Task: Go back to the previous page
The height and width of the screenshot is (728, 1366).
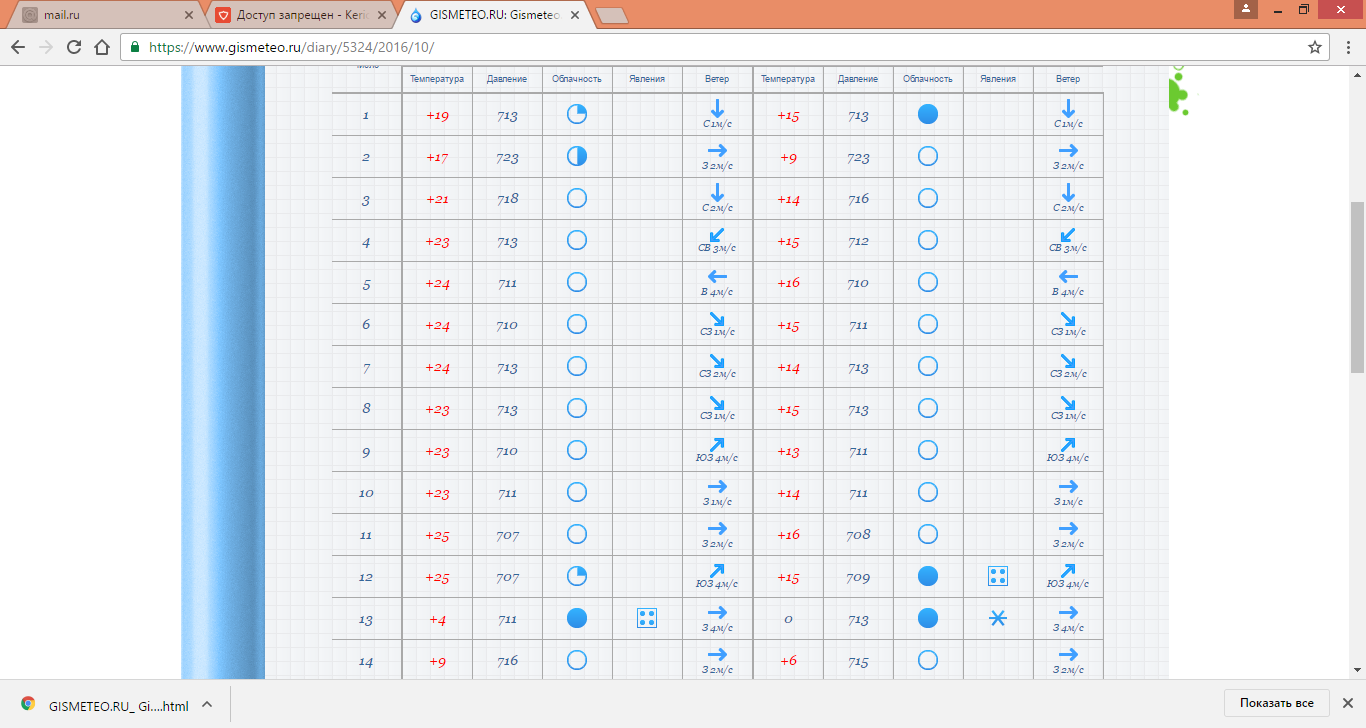Action: pyautogui.click(x=18, y=47)
